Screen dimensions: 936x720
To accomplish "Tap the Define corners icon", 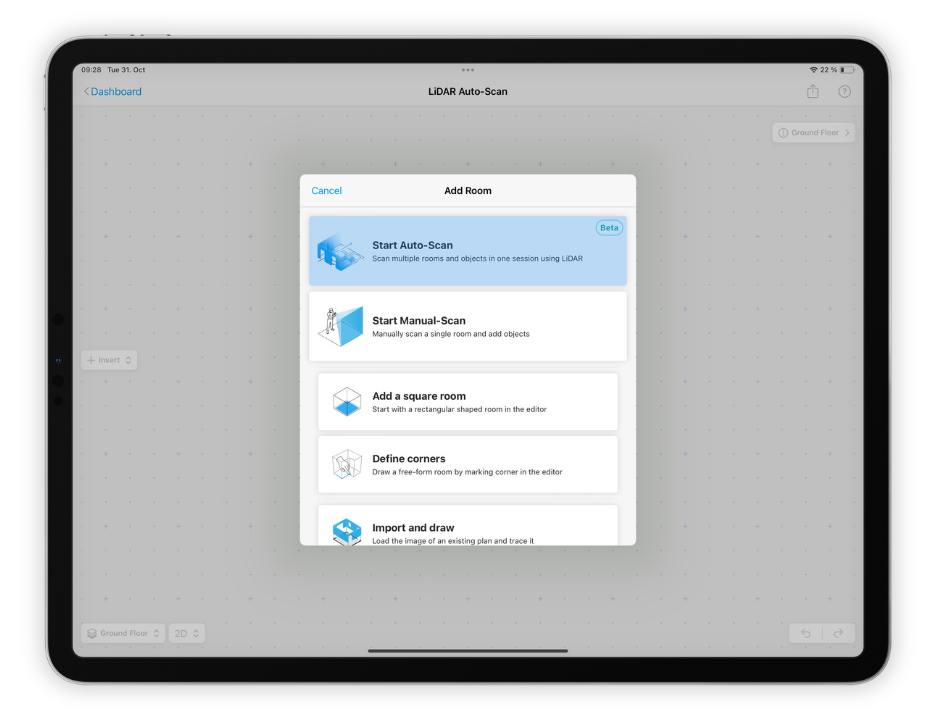I will [x=346, y=464].
